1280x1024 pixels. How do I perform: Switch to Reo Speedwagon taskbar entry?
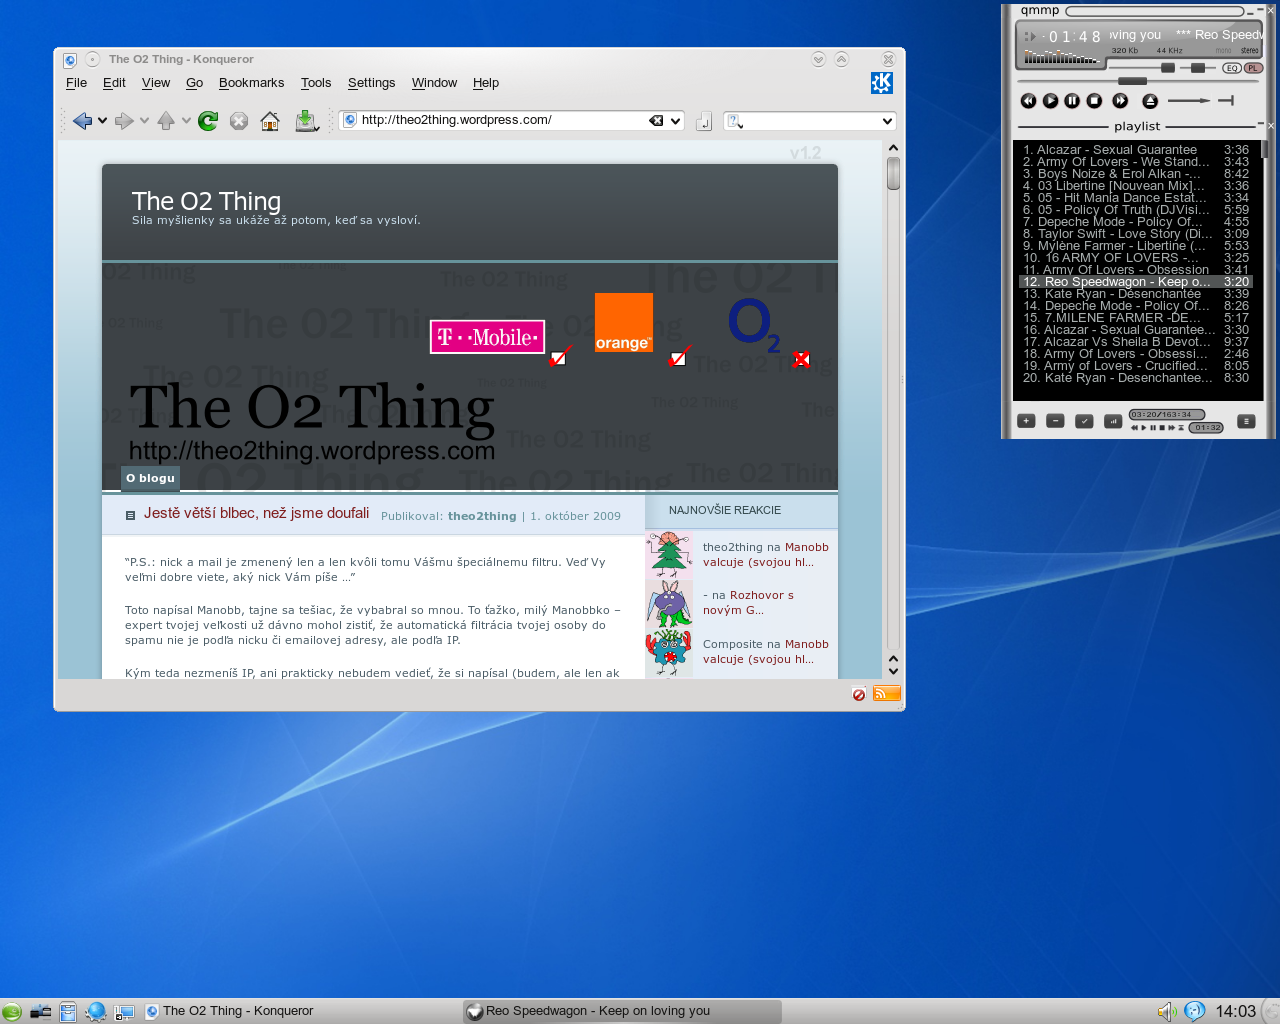[x=621, y=1011]
